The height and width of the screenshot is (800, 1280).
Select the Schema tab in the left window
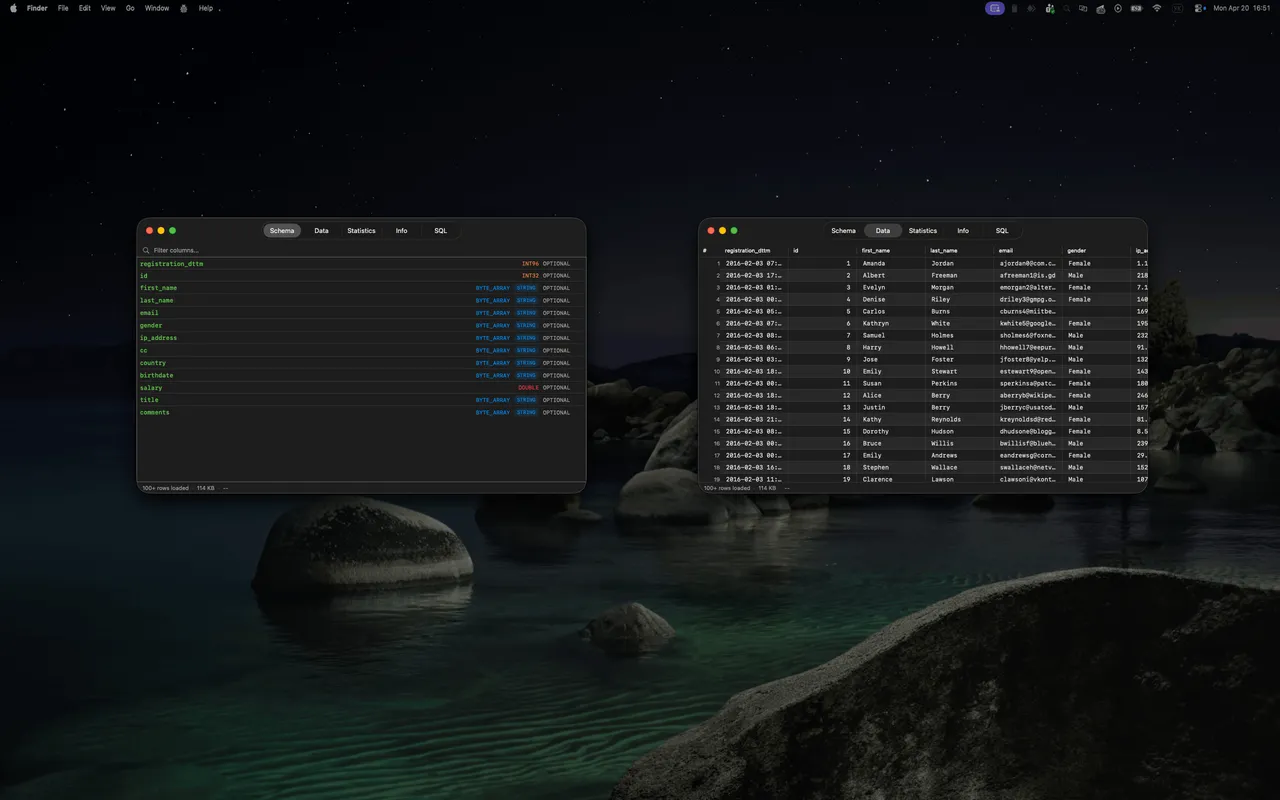tap(282, 231)
